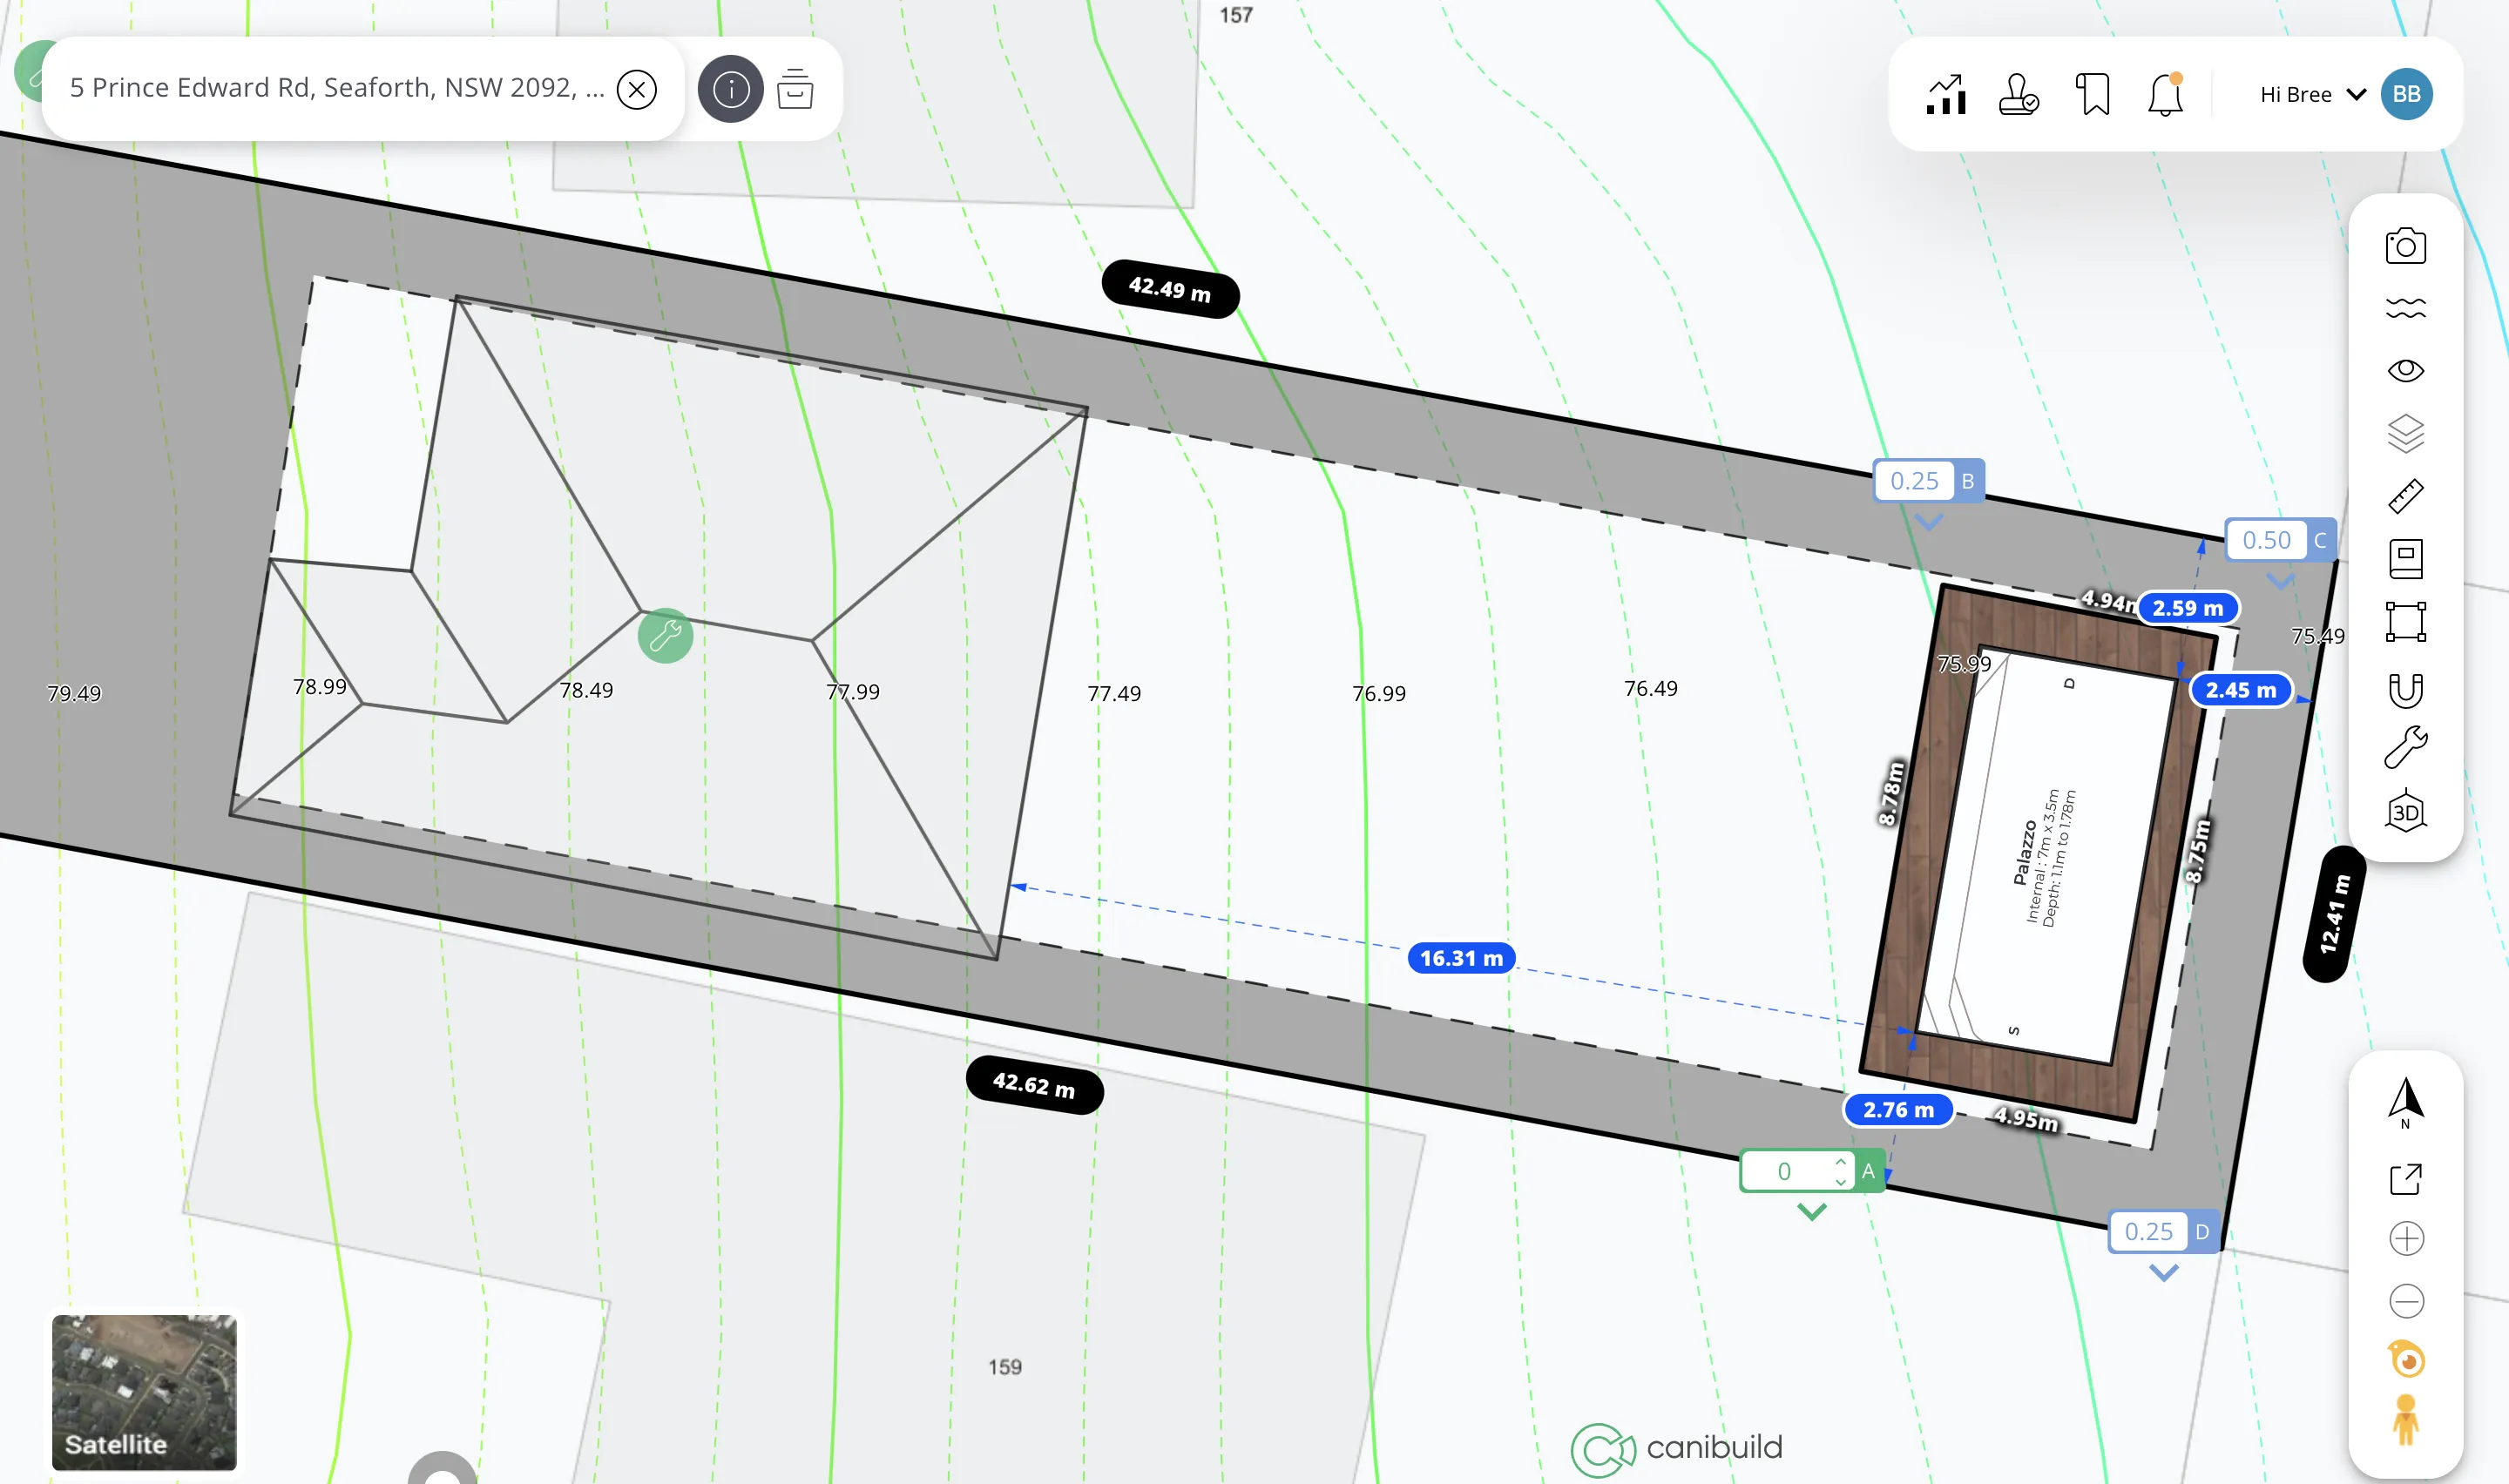
Task: Toggle the magnet snapping tool
Action: [x=2405, y=690]
